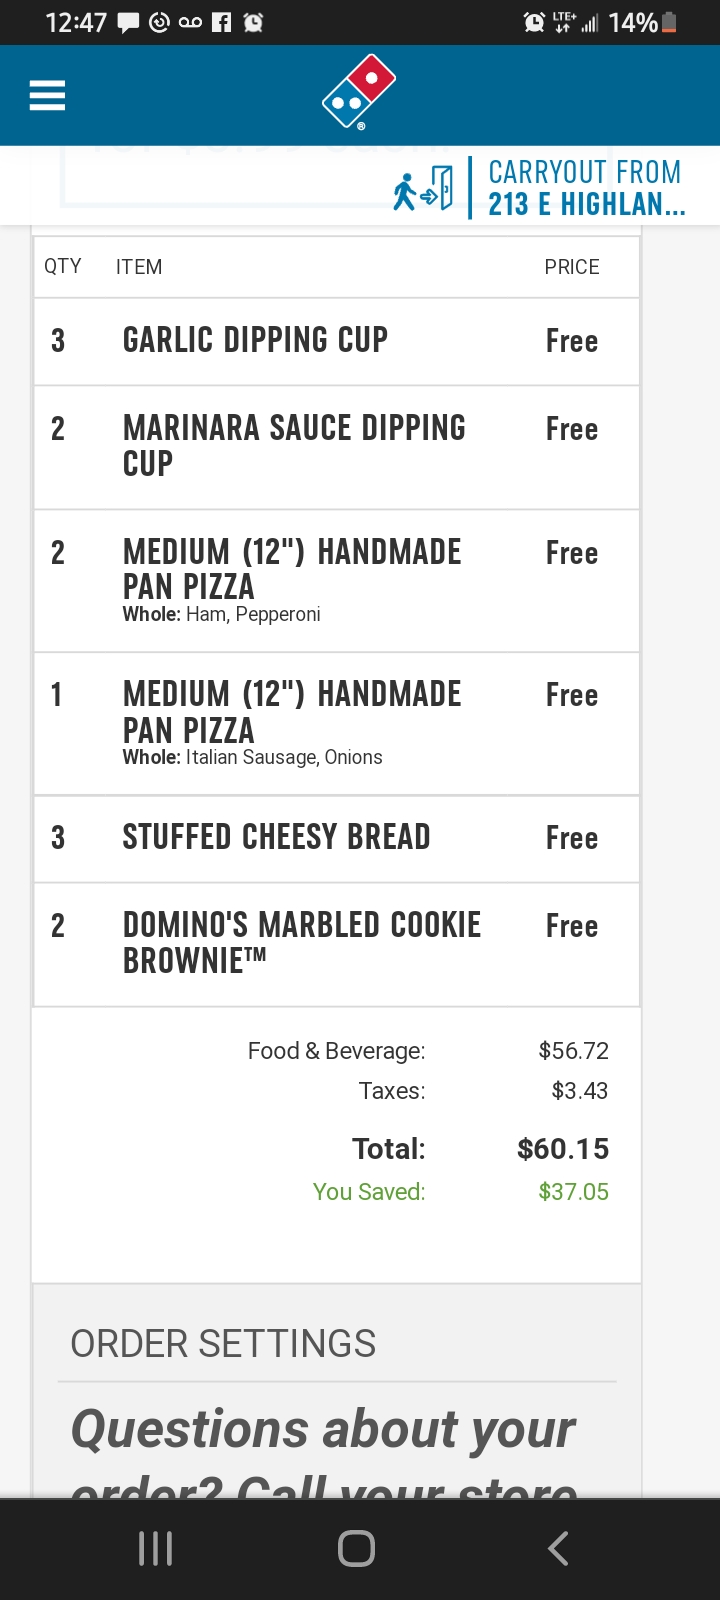Tap the Ham, Pepperoni pan pizza row

[336, 581]
